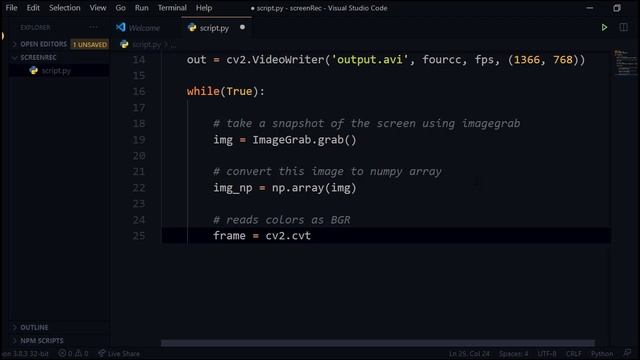Viewport: 640px width, 360px height.
Task: Open the Help menu
Action: [x=204, y=8]
